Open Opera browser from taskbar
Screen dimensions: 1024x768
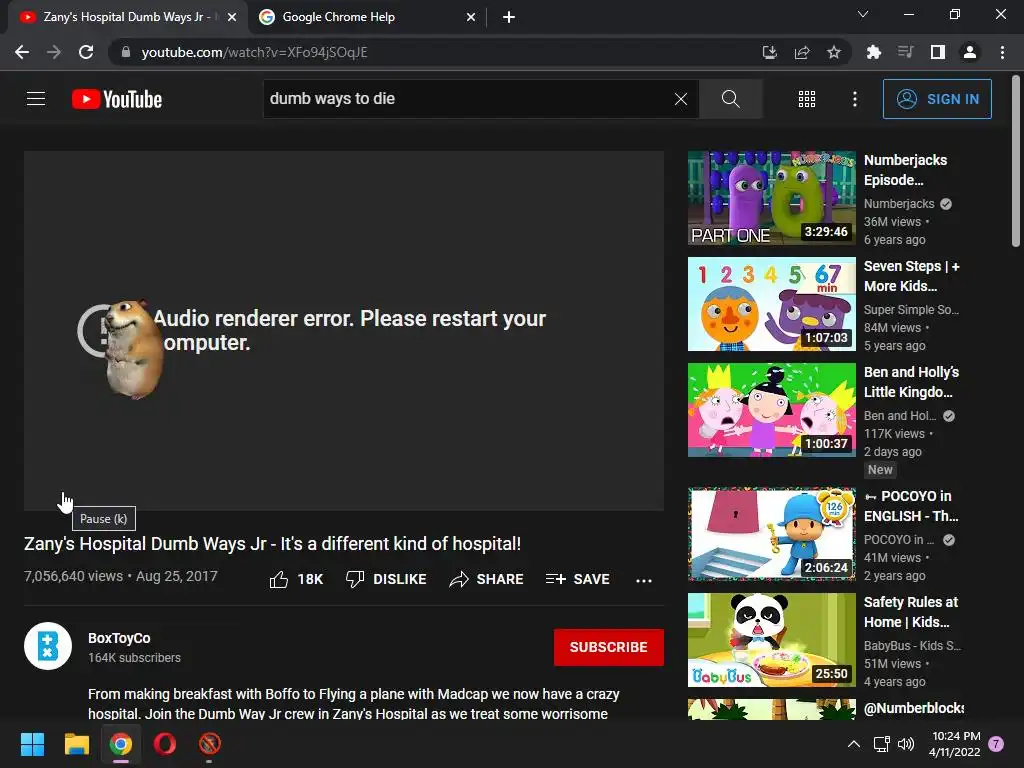pos(165,744)
